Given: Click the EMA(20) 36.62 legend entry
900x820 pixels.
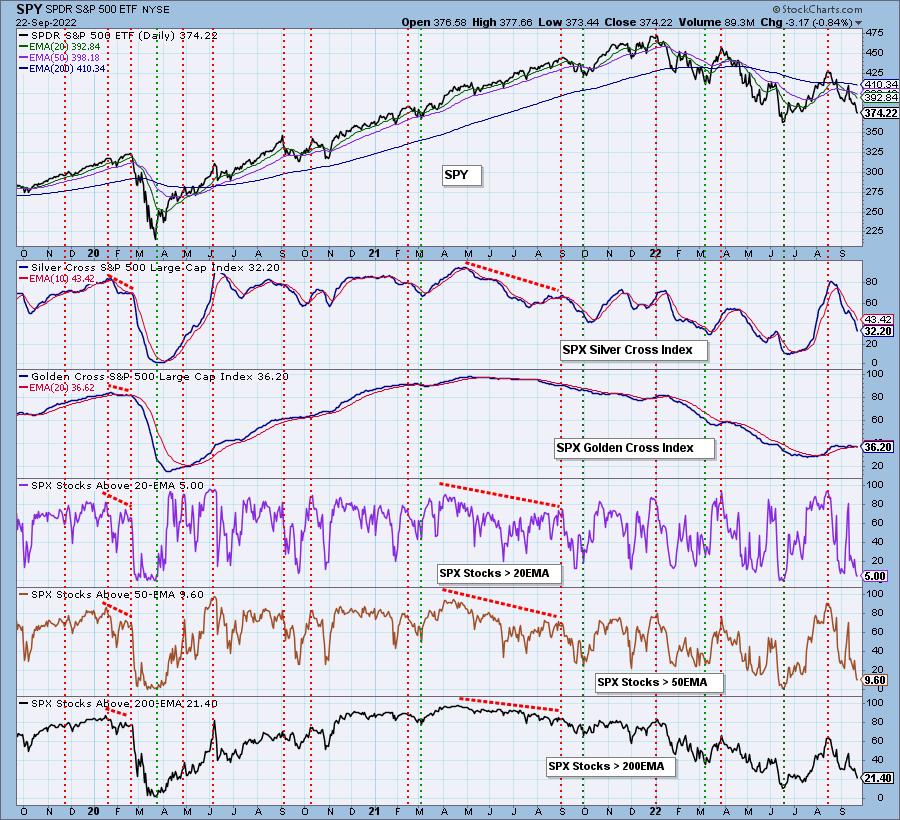Looking at the screenshot, I should click(57, 387).
